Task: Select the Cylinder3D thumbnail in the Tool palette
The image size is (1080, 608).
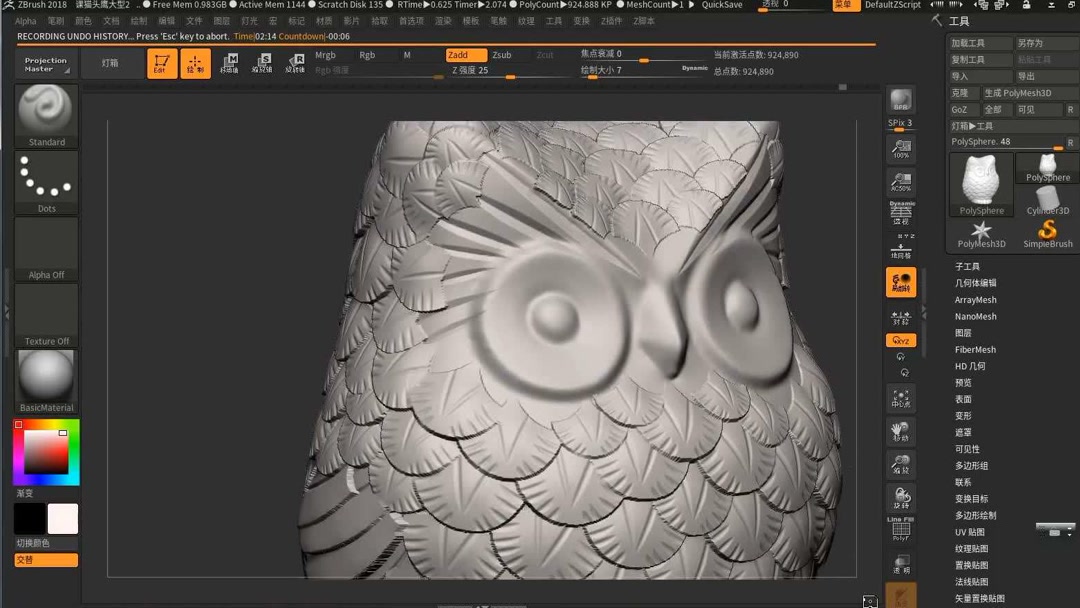Action: tap(1048, 195)
